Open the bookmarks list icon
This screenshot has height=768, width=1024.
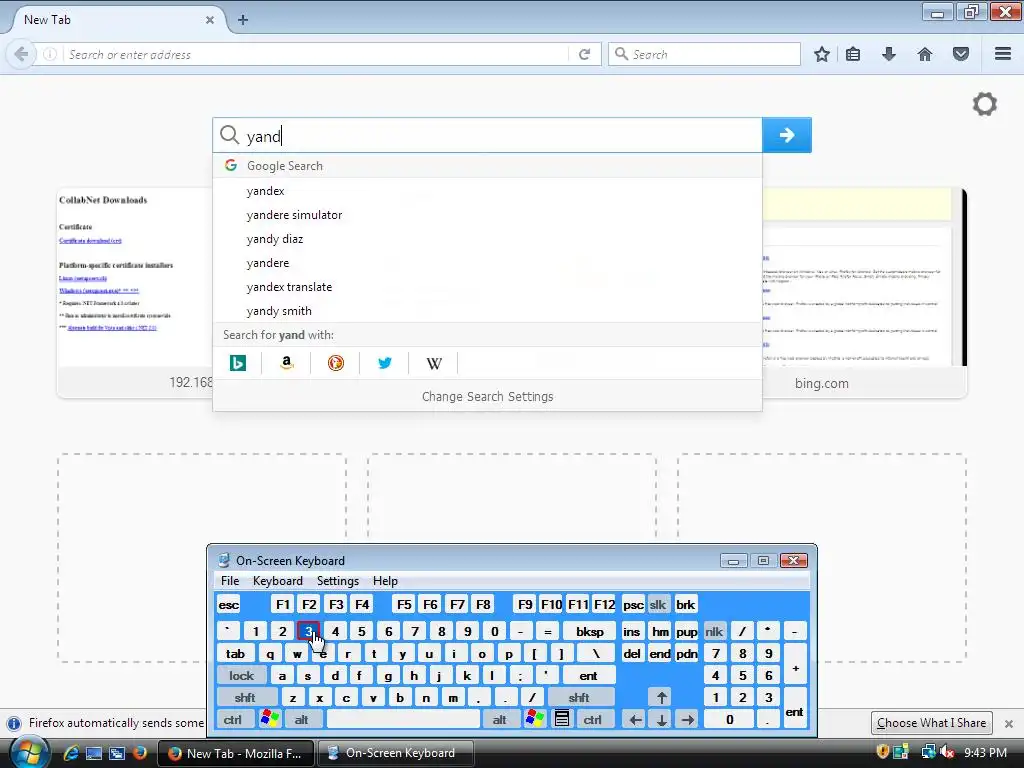(853, 54)
